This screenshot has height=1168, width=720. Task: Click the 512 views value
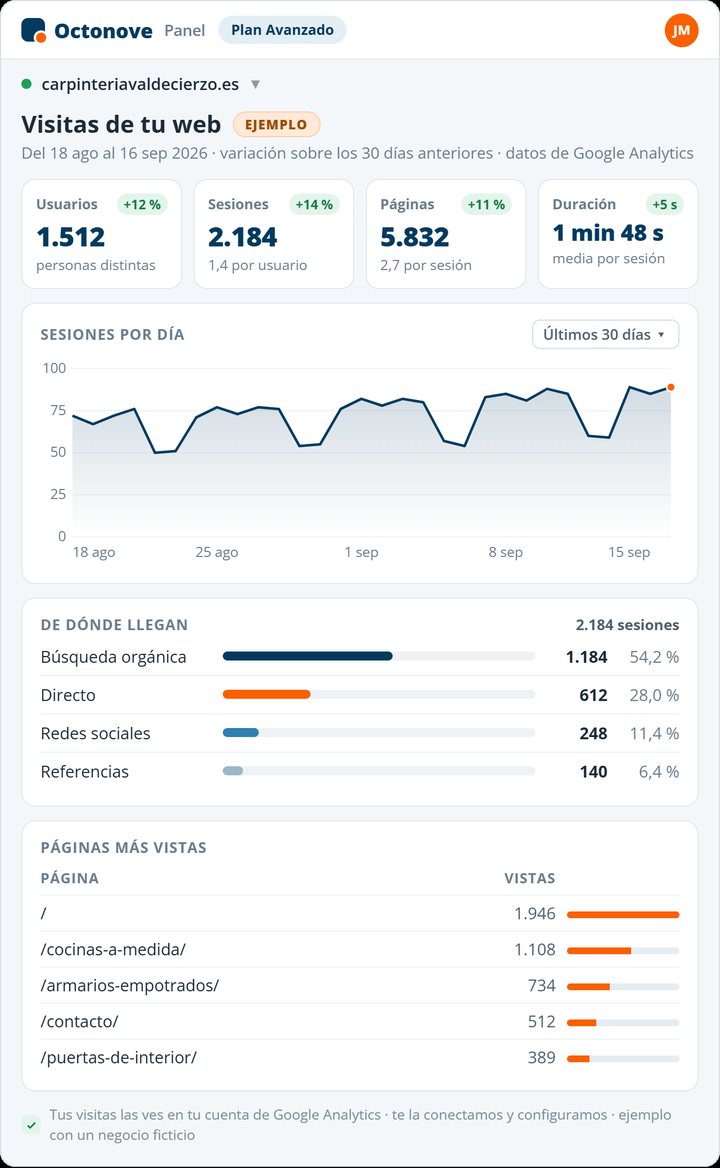[541, 1021]
